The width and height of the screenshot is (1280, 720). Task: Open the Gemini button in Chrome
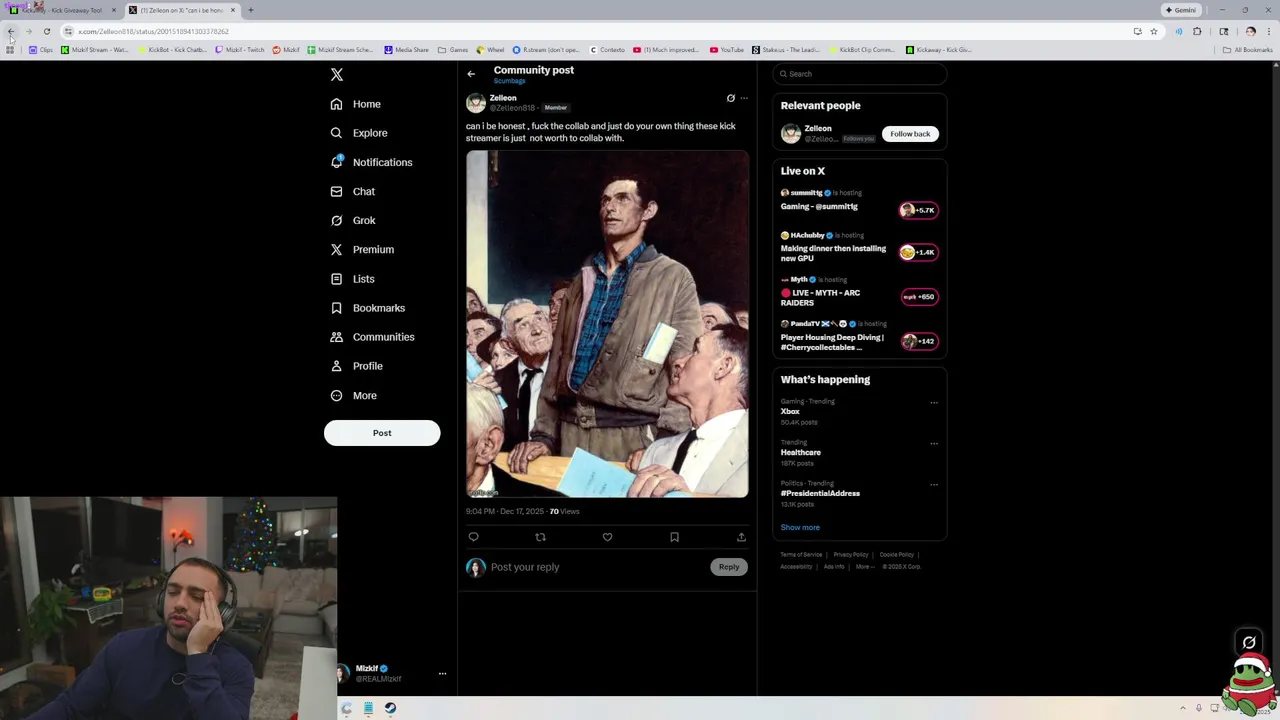(x=1181, y=10)
